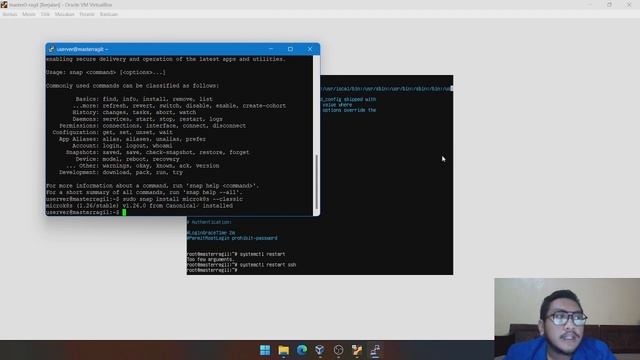Maximize the PuTTY terminal window
Image resolution: width=640 pixels, height=360 pixels.
click(x=290, y=49)
